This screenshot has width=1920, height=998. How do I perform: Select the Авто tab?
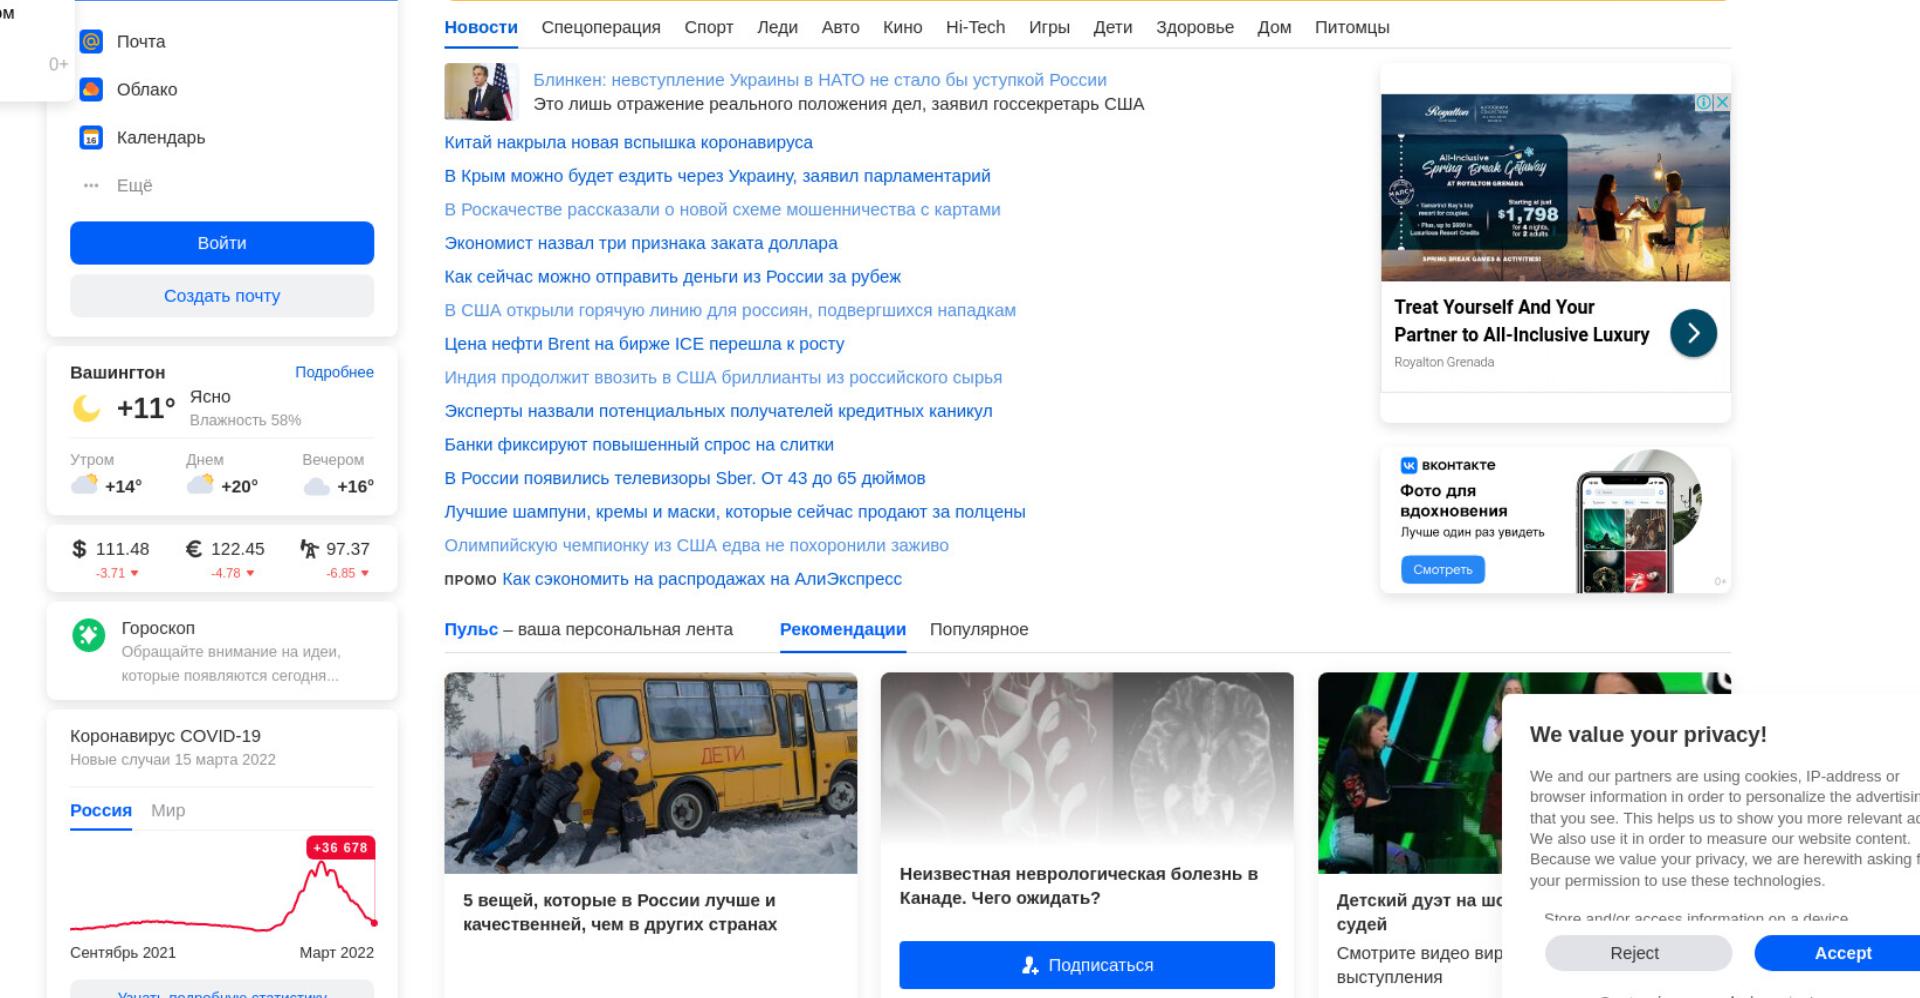coord(840,27)
